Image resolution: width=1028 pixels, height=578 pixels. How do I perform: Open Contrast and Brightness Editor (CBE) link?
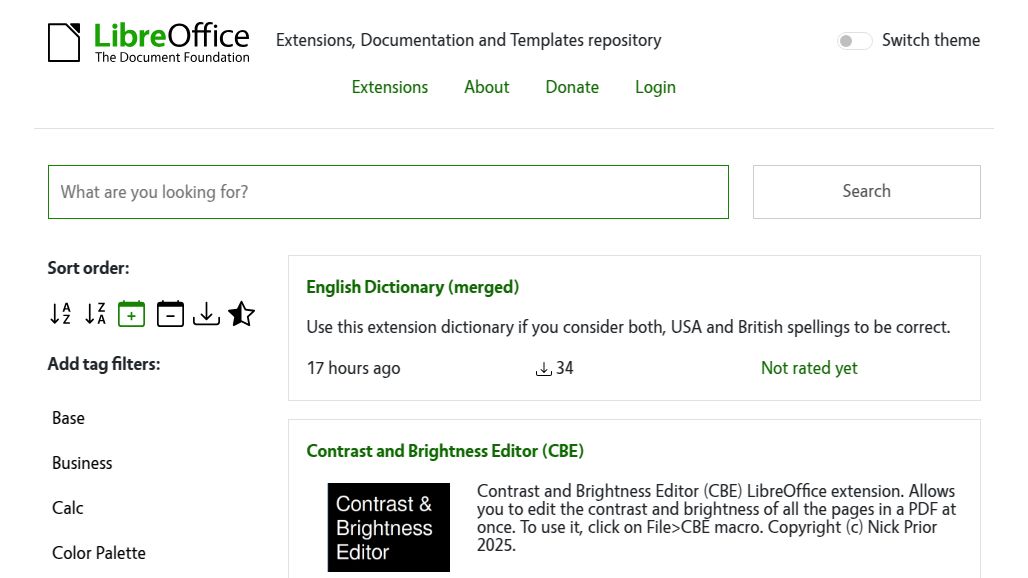[445, 451]
